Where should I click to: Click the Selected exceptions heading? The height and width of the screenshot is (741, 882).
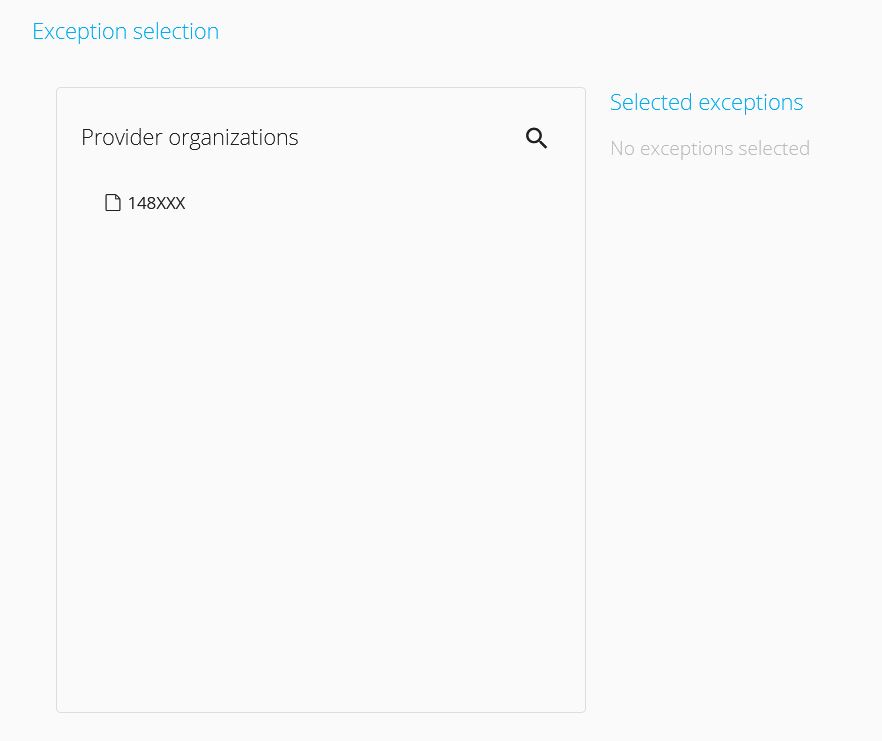point(706,103)
